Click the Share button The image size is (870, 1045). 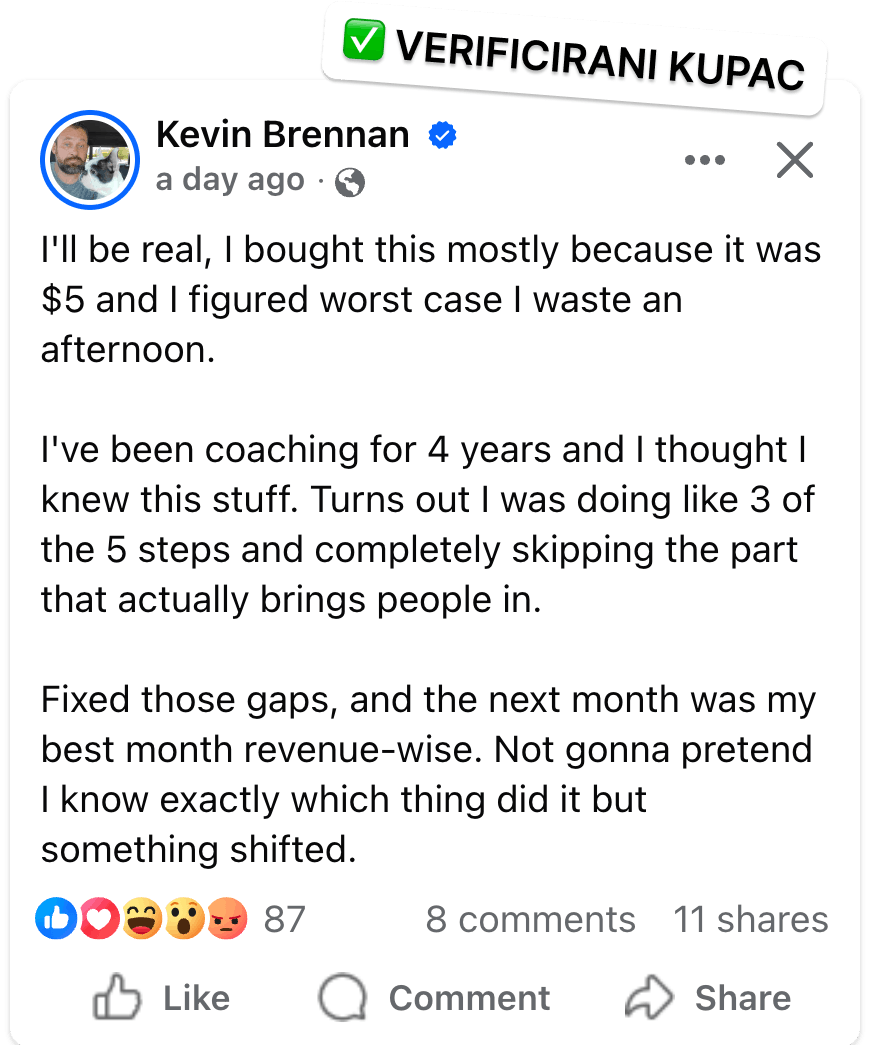click(x=708, y=998)
